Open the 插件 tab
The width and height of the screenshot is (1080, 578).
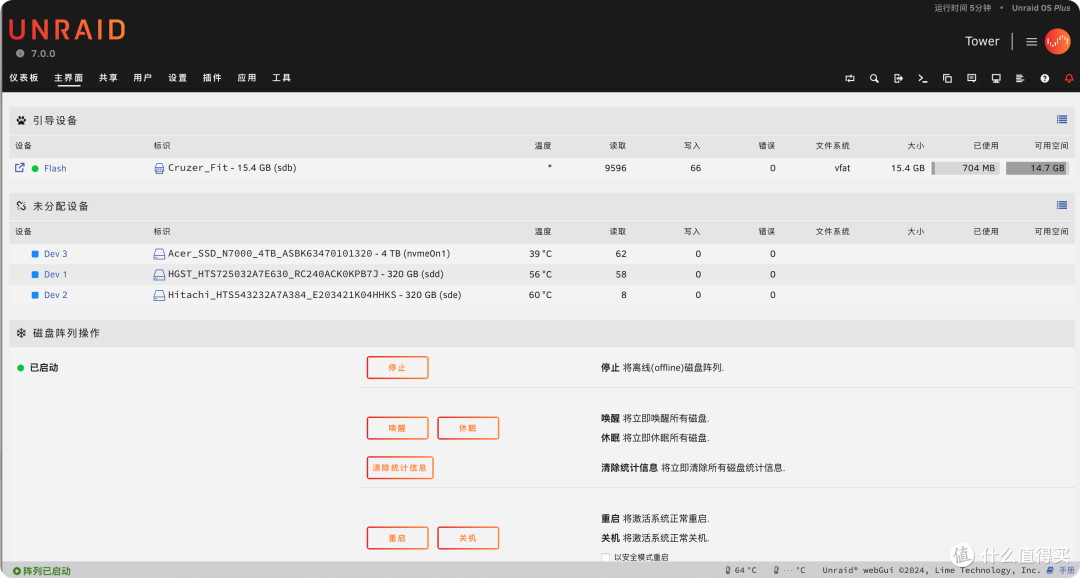click(x=212, y=78)
